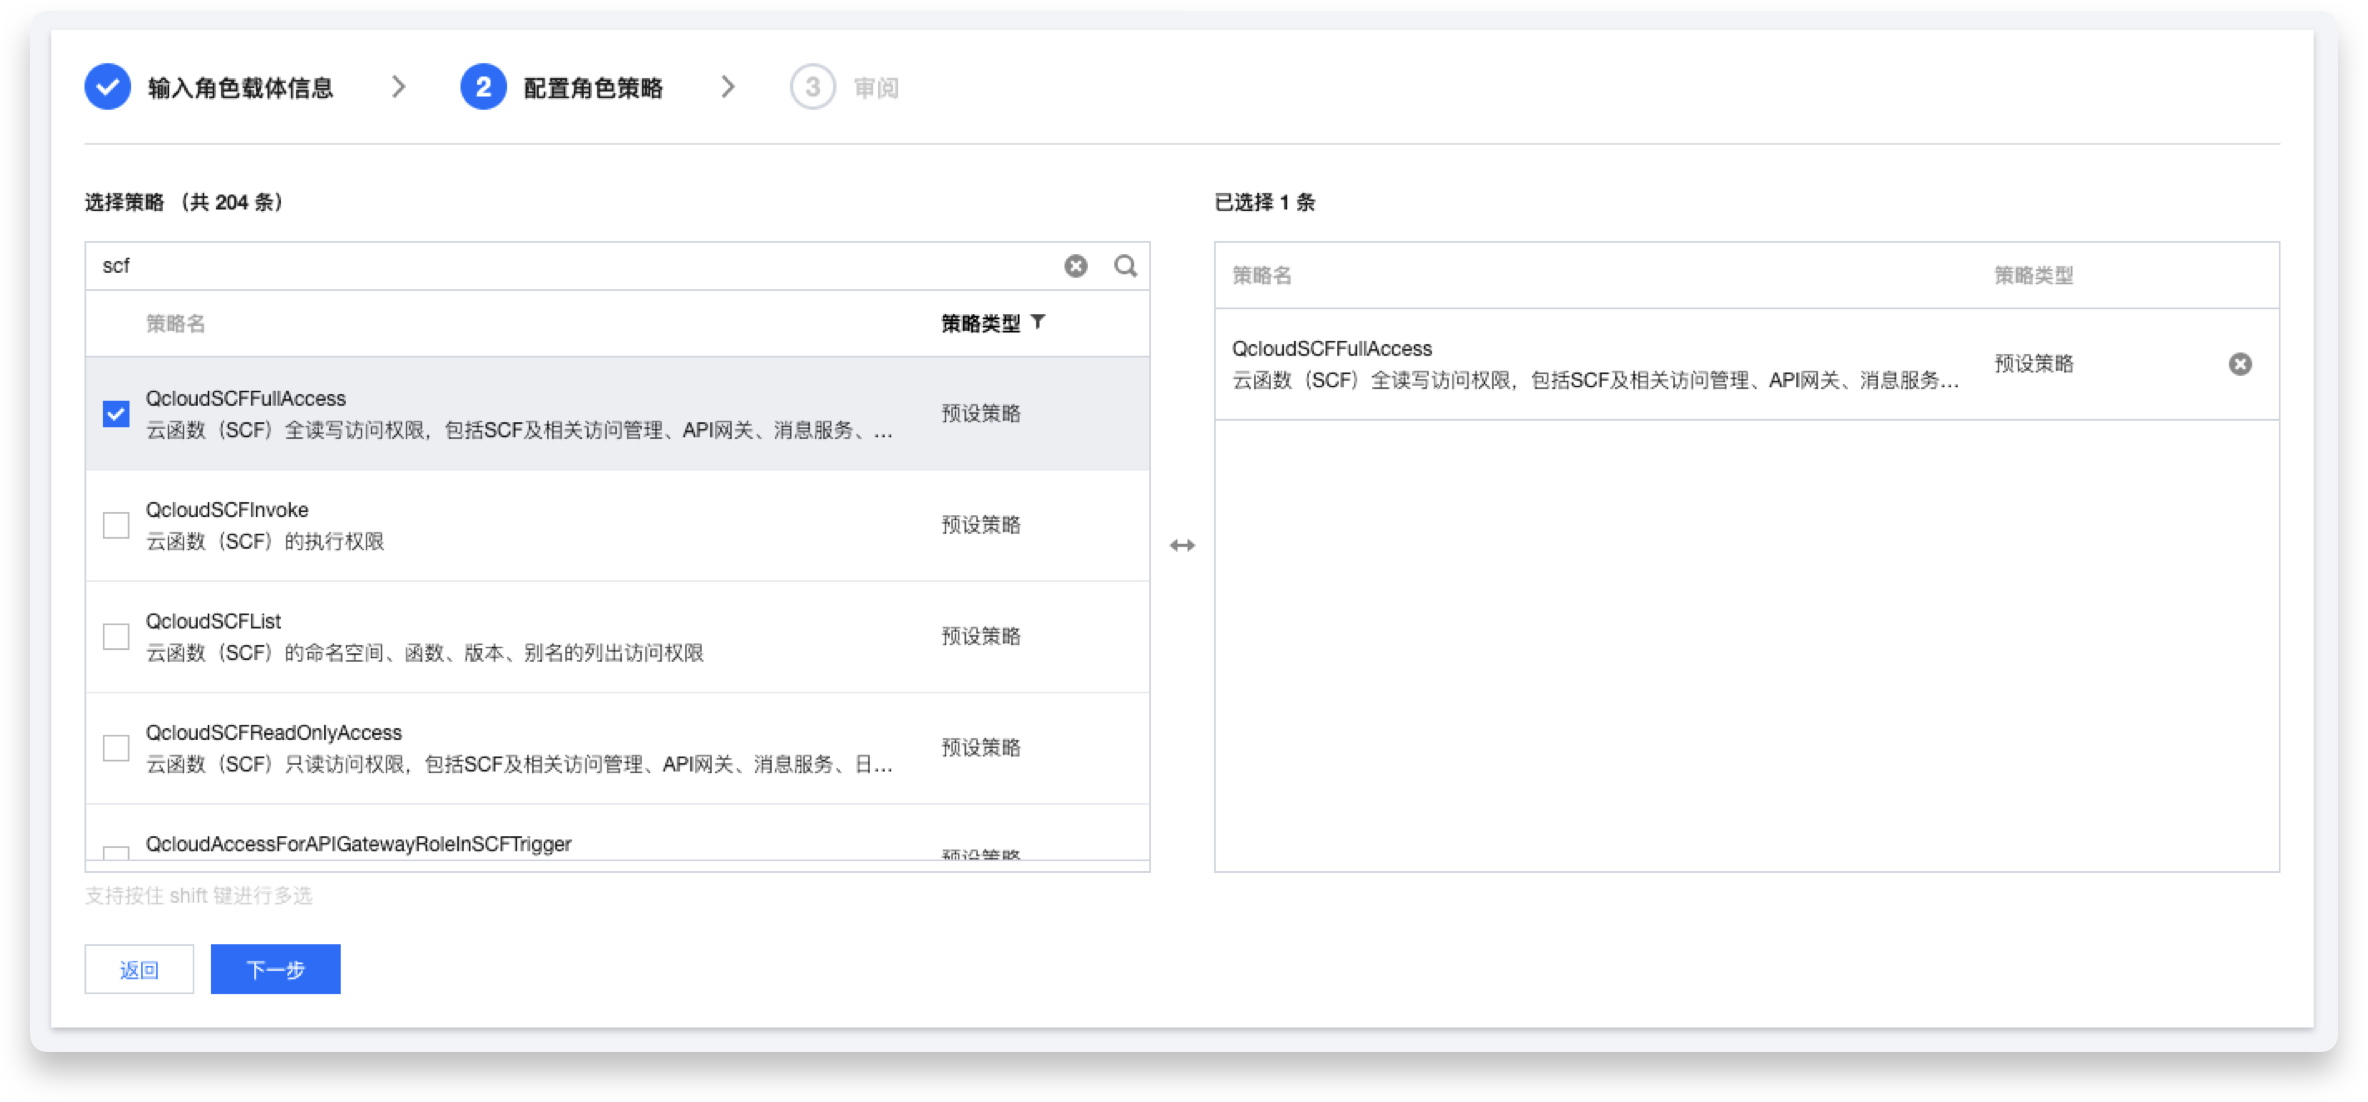Click the chevron arrow before the 审阅 step
2368x1102 pixels.
tap(728, 87)
